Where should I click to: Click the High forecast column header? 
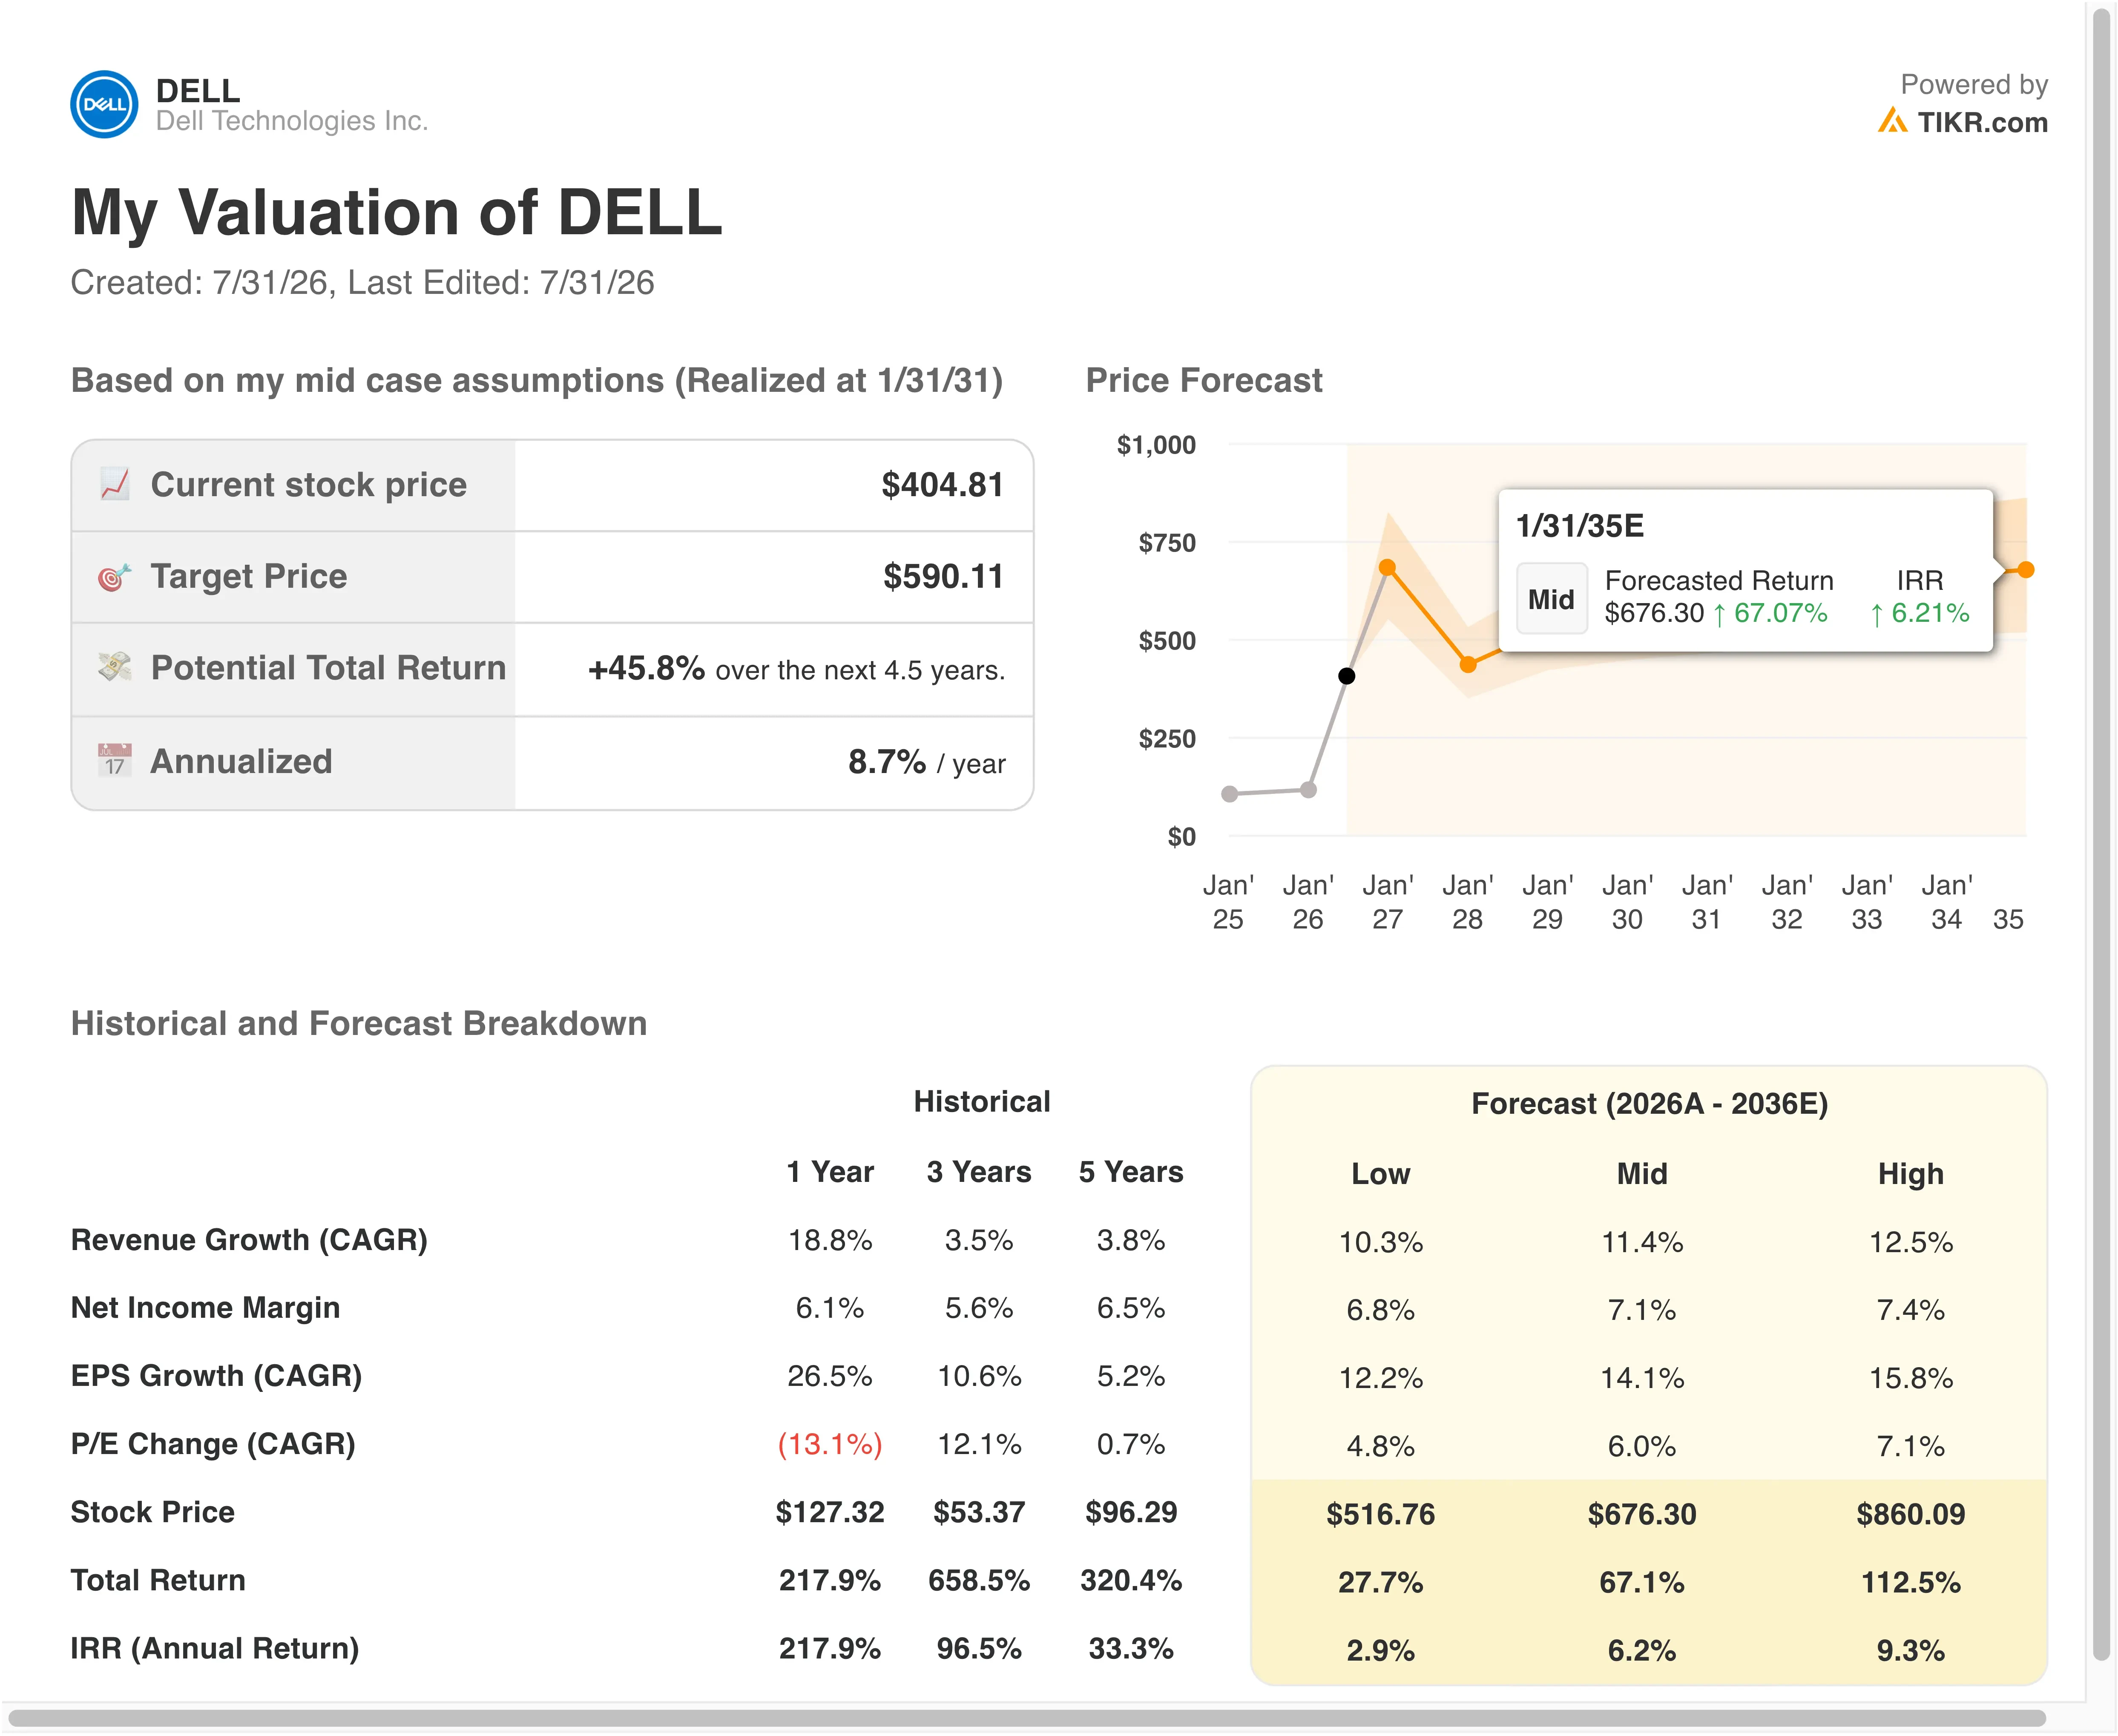[x=1911, y=1174]
